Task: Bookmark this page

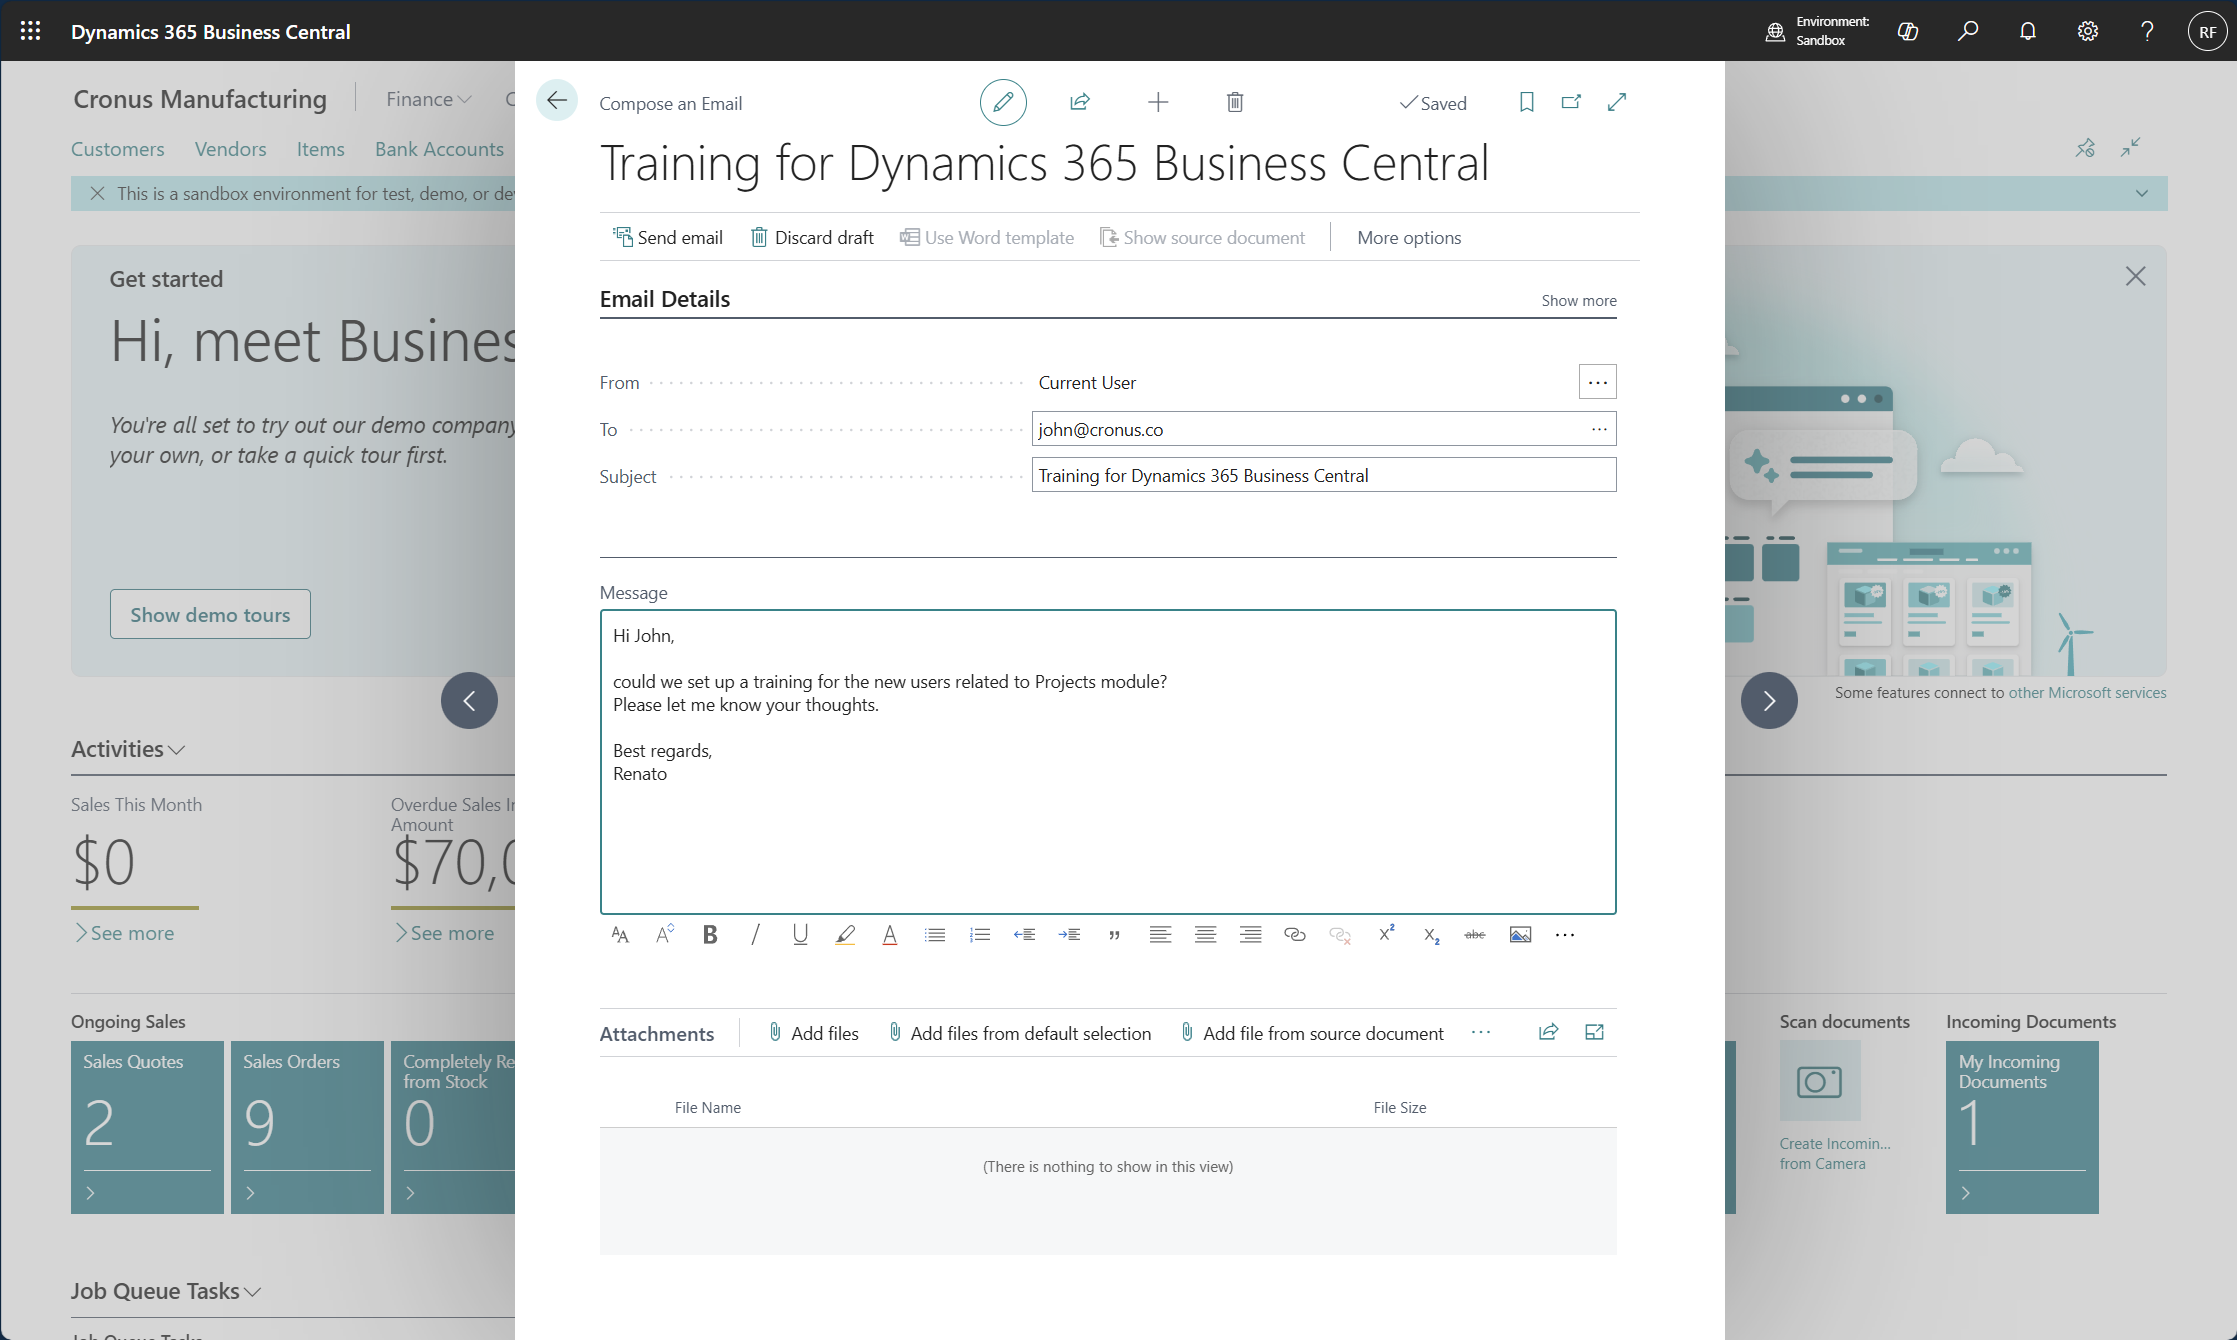Action: point(1527,102)
